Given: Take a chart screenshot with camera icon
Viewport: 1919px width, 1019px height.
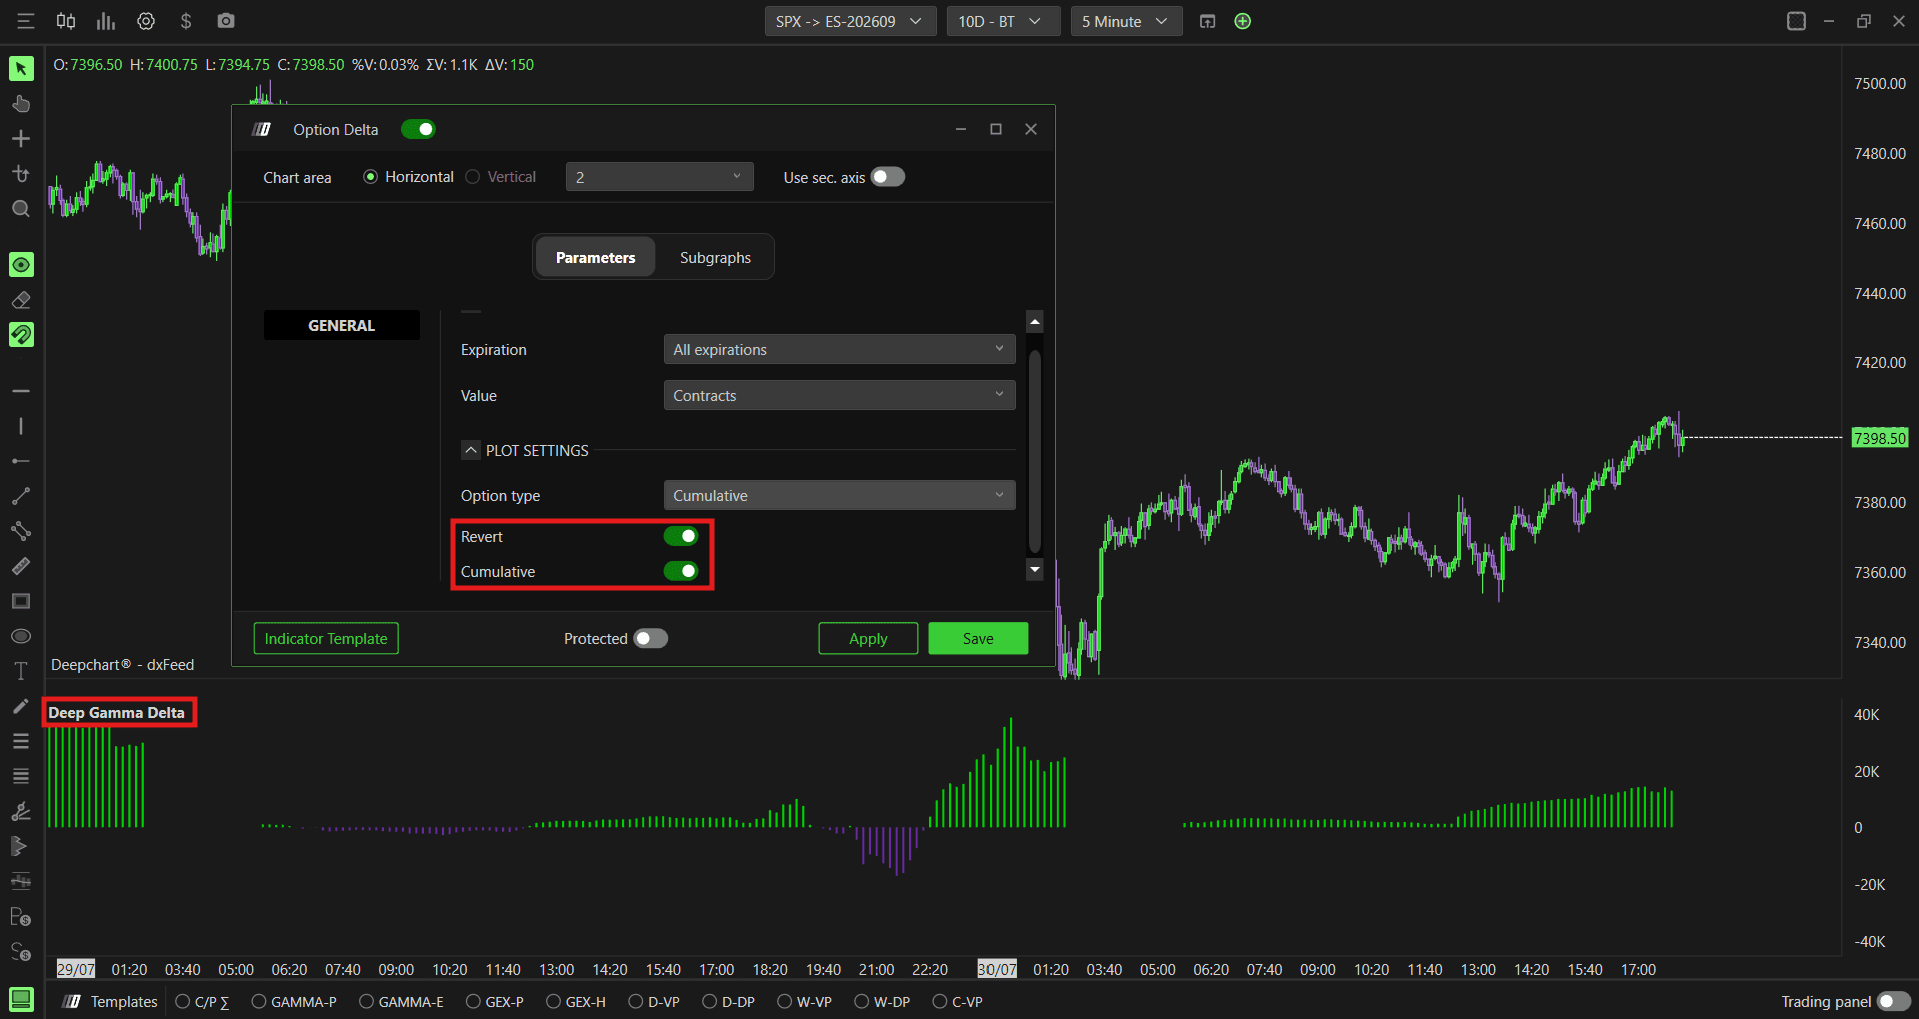Looking at the screenshot, I should [x=226, y=21].
